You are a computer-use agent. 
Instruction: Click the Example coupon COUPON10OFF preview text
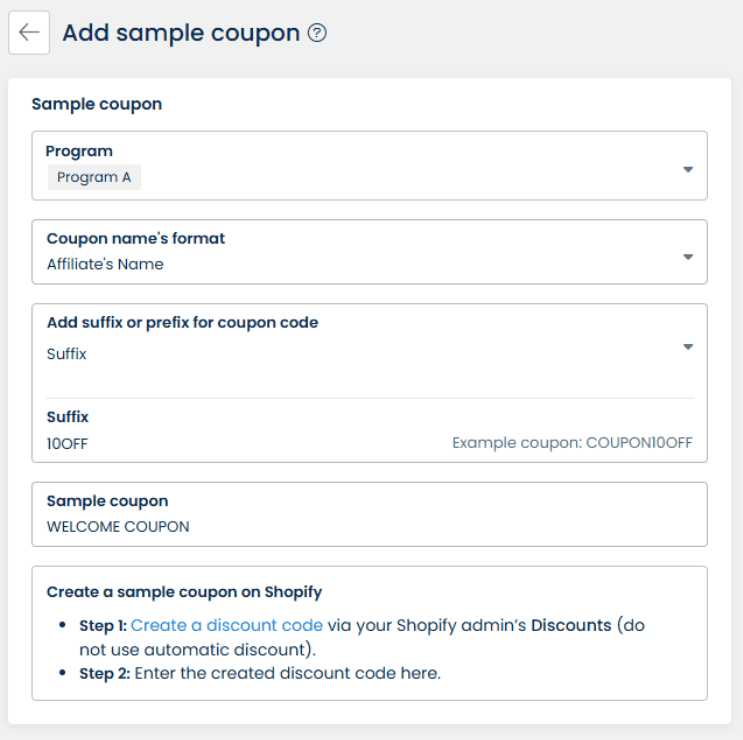[x=572, y=443]
